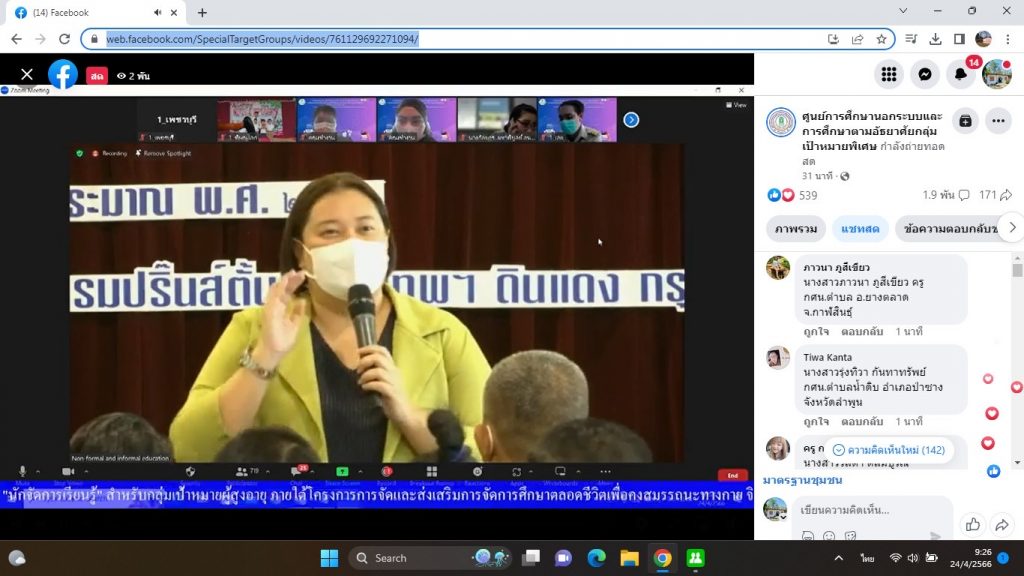Bookmark this page with the star icon
Image resolution: width=1024 pixels, height=576 pixels.
pyautogui.click(x=881, y=39)
